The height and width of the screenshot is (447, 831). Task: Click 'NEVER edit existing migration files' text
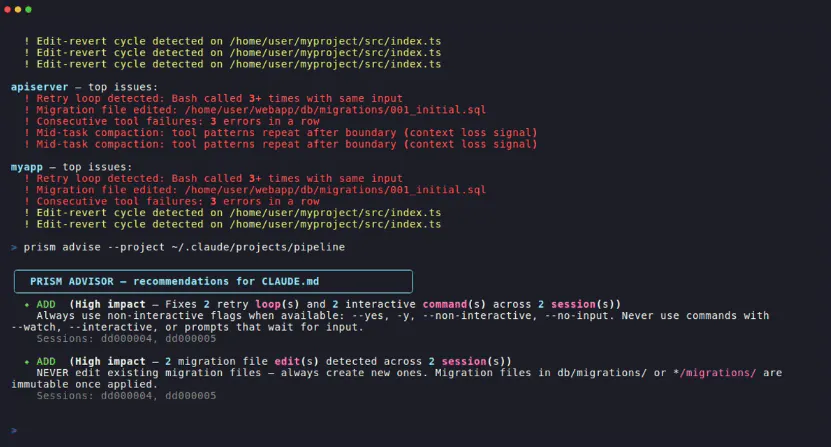(149, 373)
